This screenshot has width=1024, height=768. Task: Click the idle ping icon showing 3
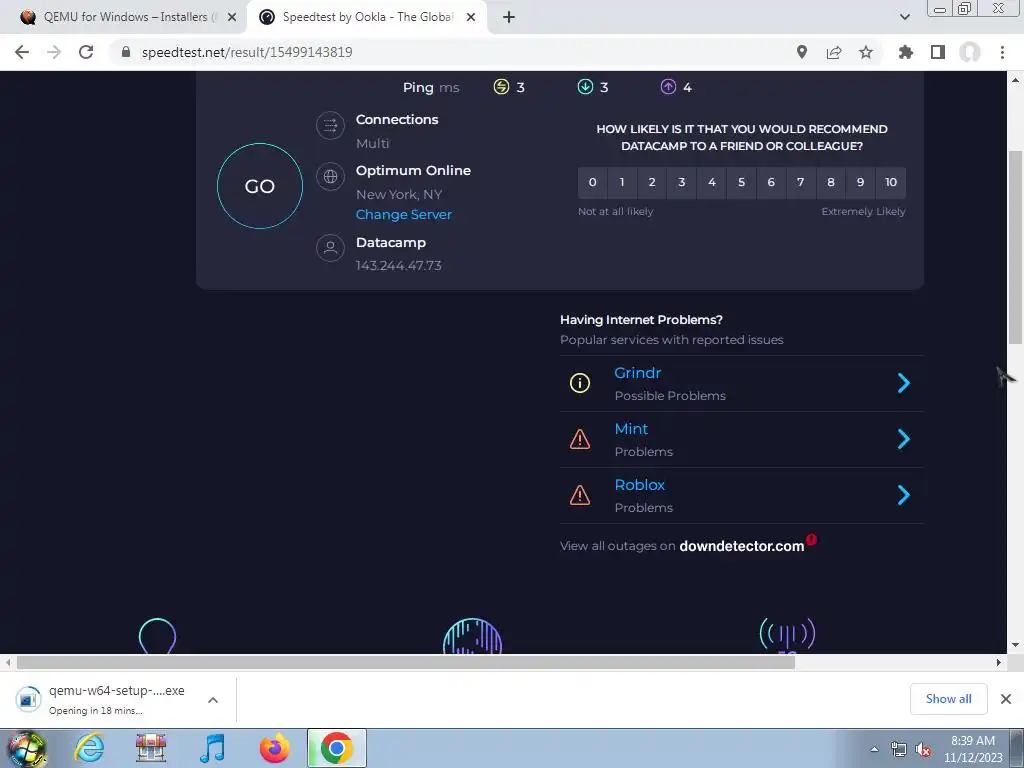[502, 87]
